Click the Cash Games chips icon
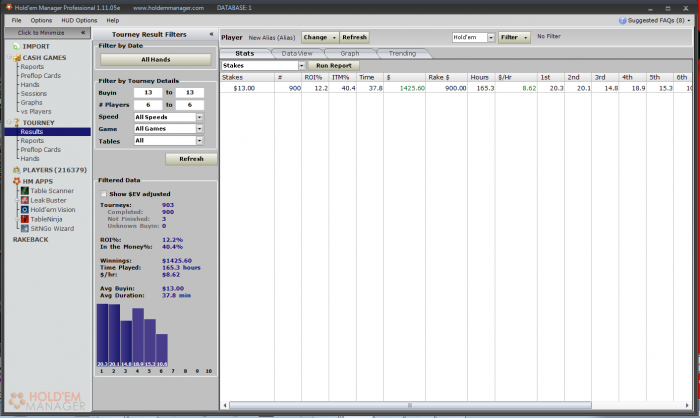The height and width of the screenshot is (418, 700). pyautogui.click(x=17, y=58)
